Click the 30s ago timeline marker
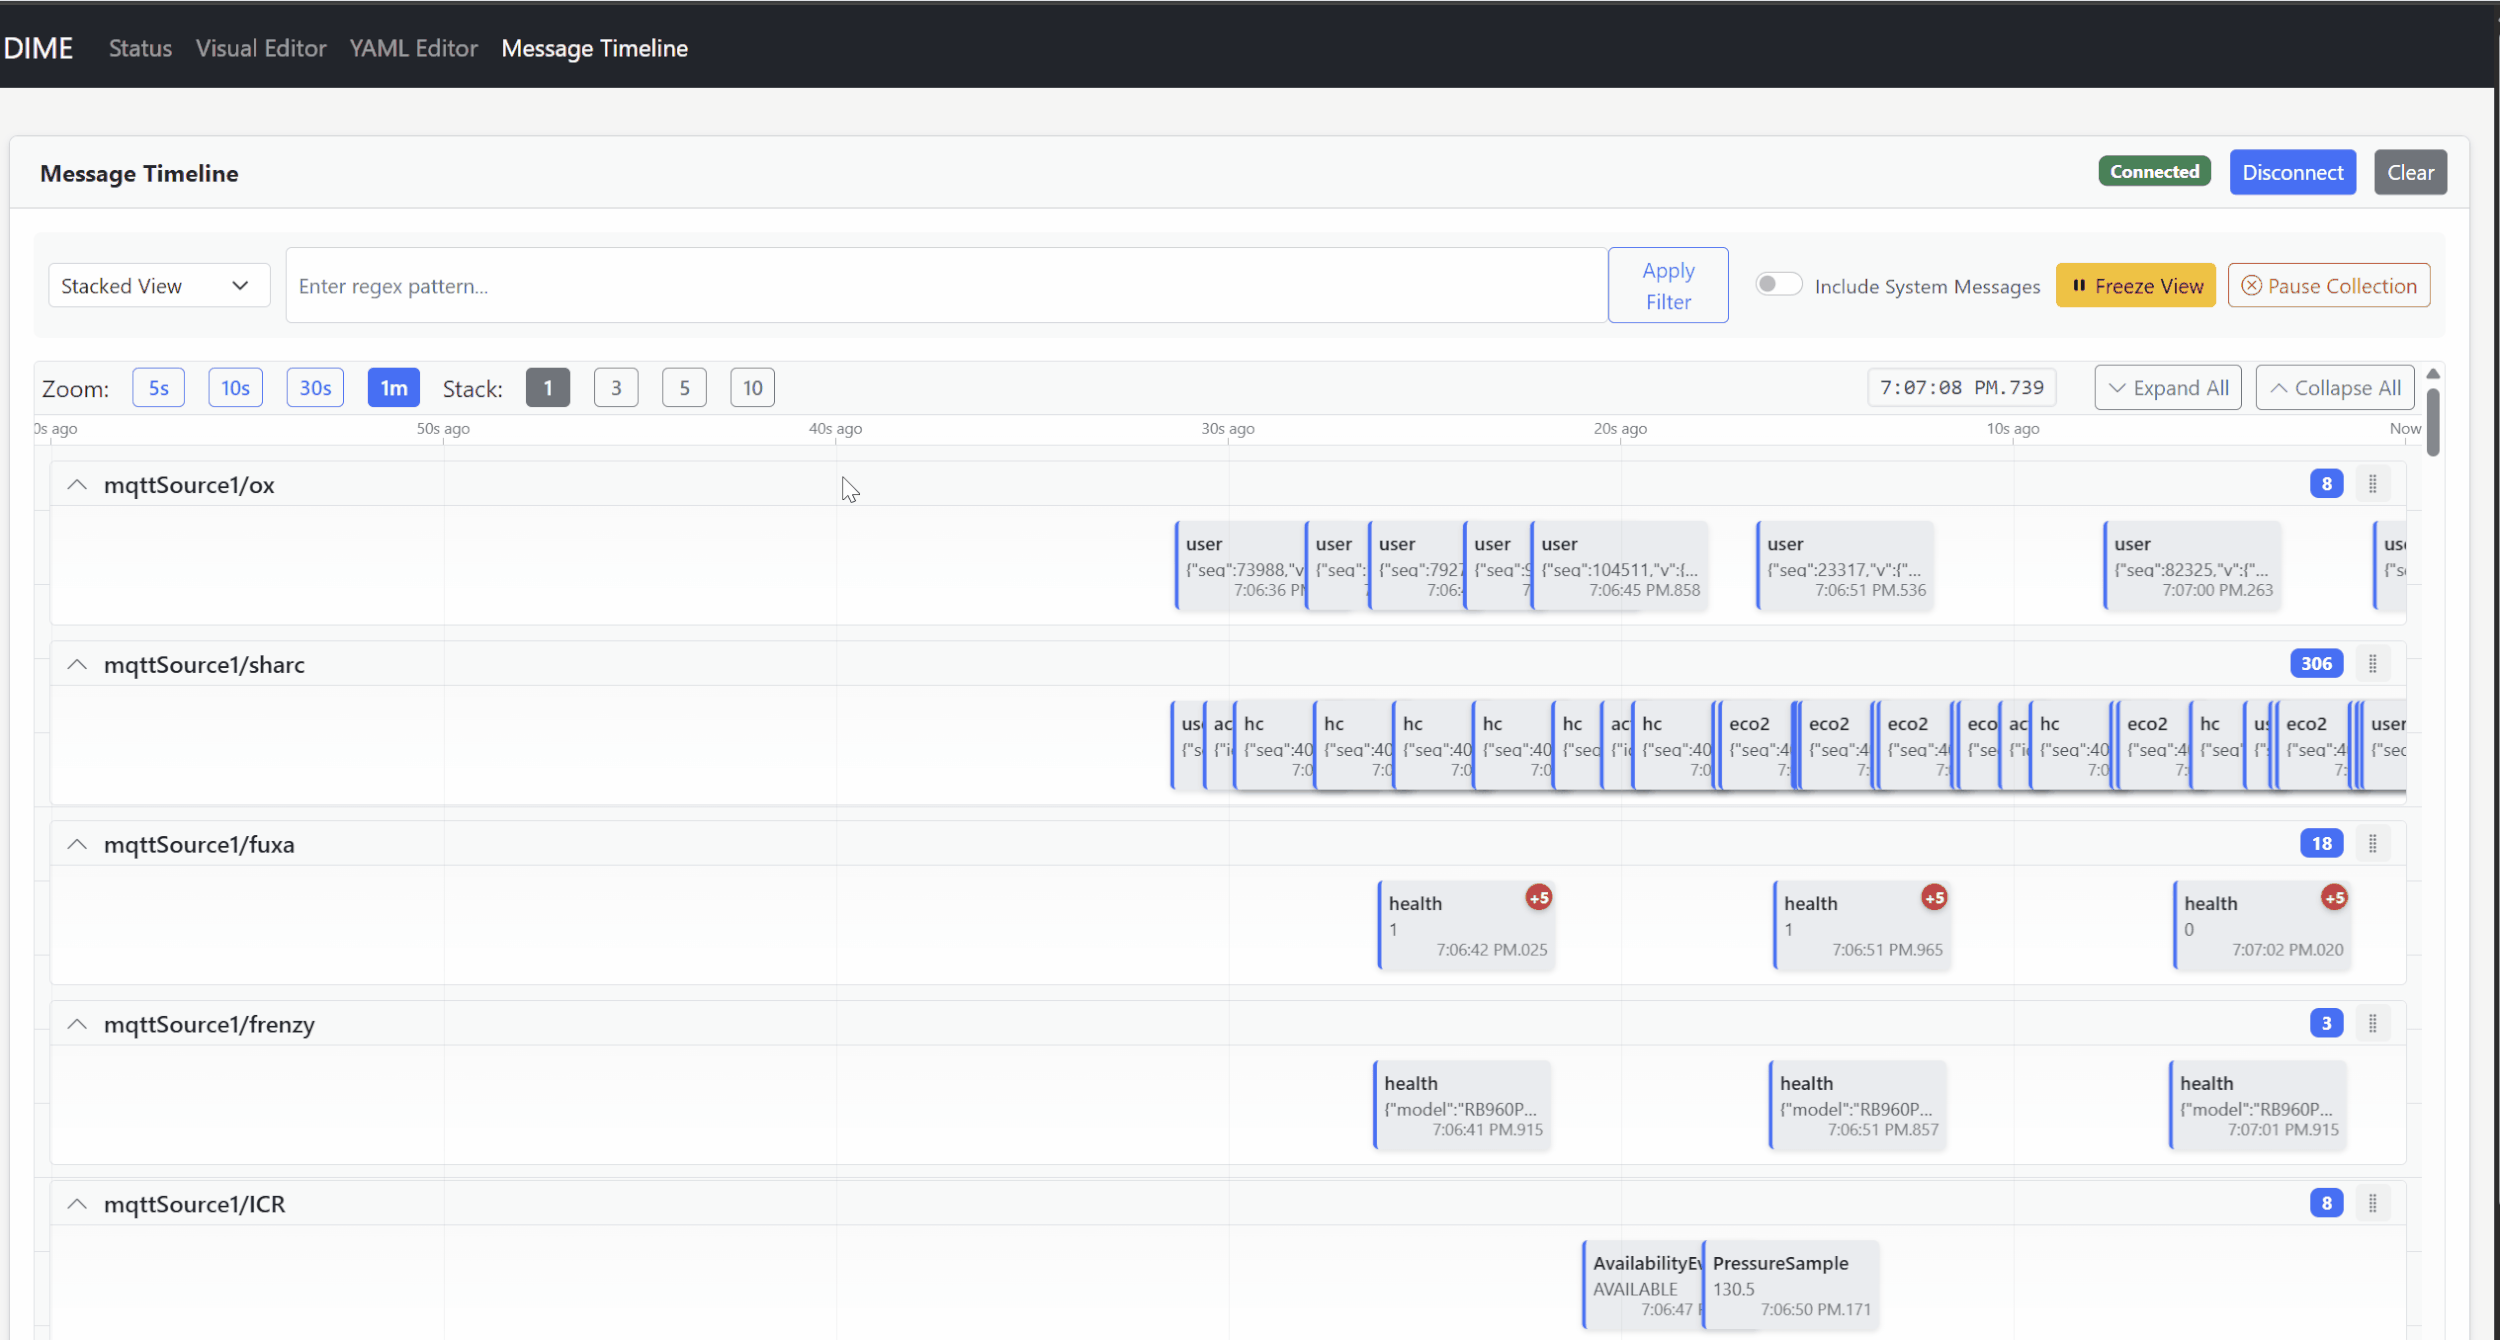This screenshot has height=1340, width=2500. [x=1227, y=428]
